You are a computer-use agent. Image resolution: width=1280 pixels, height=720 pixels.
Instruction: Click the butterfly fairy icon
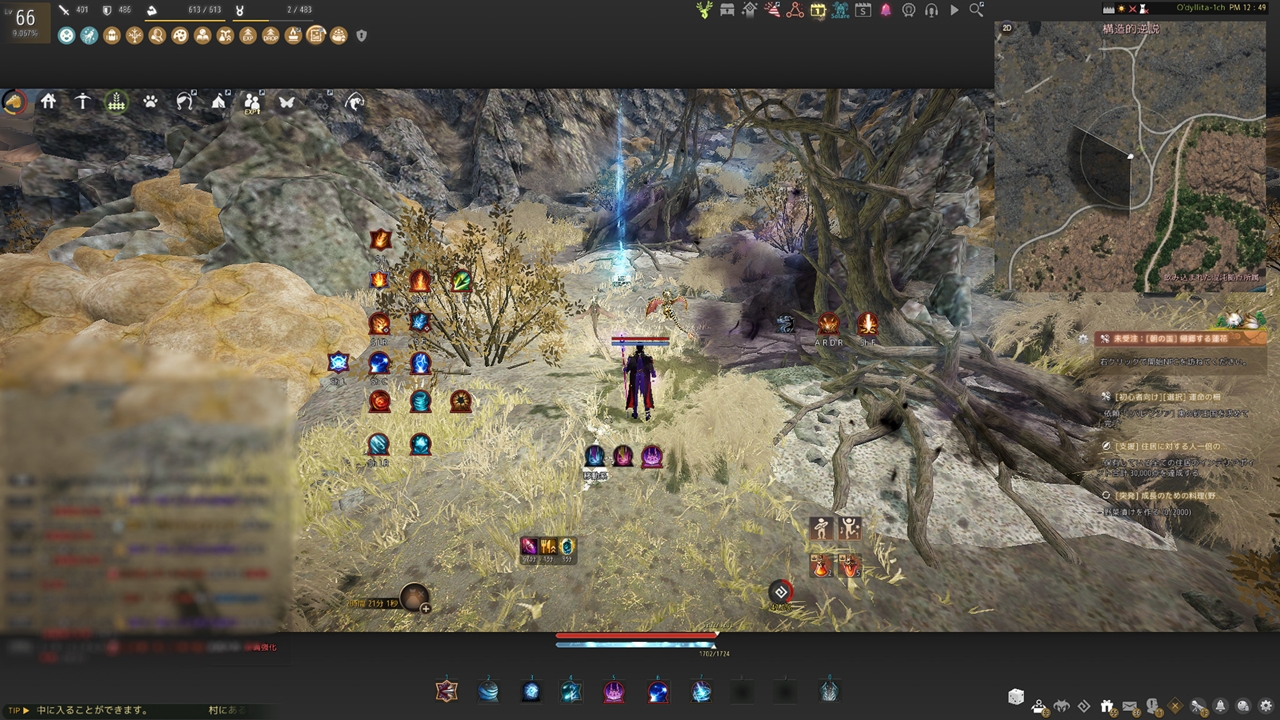(287, 101)
